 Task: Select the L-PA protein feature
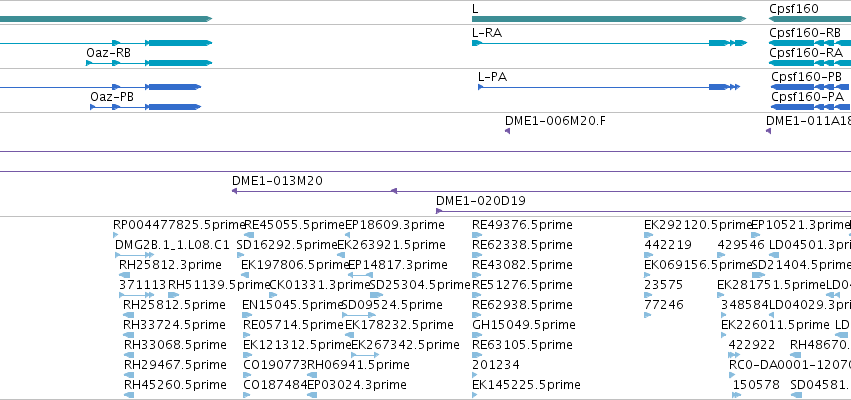609,87
